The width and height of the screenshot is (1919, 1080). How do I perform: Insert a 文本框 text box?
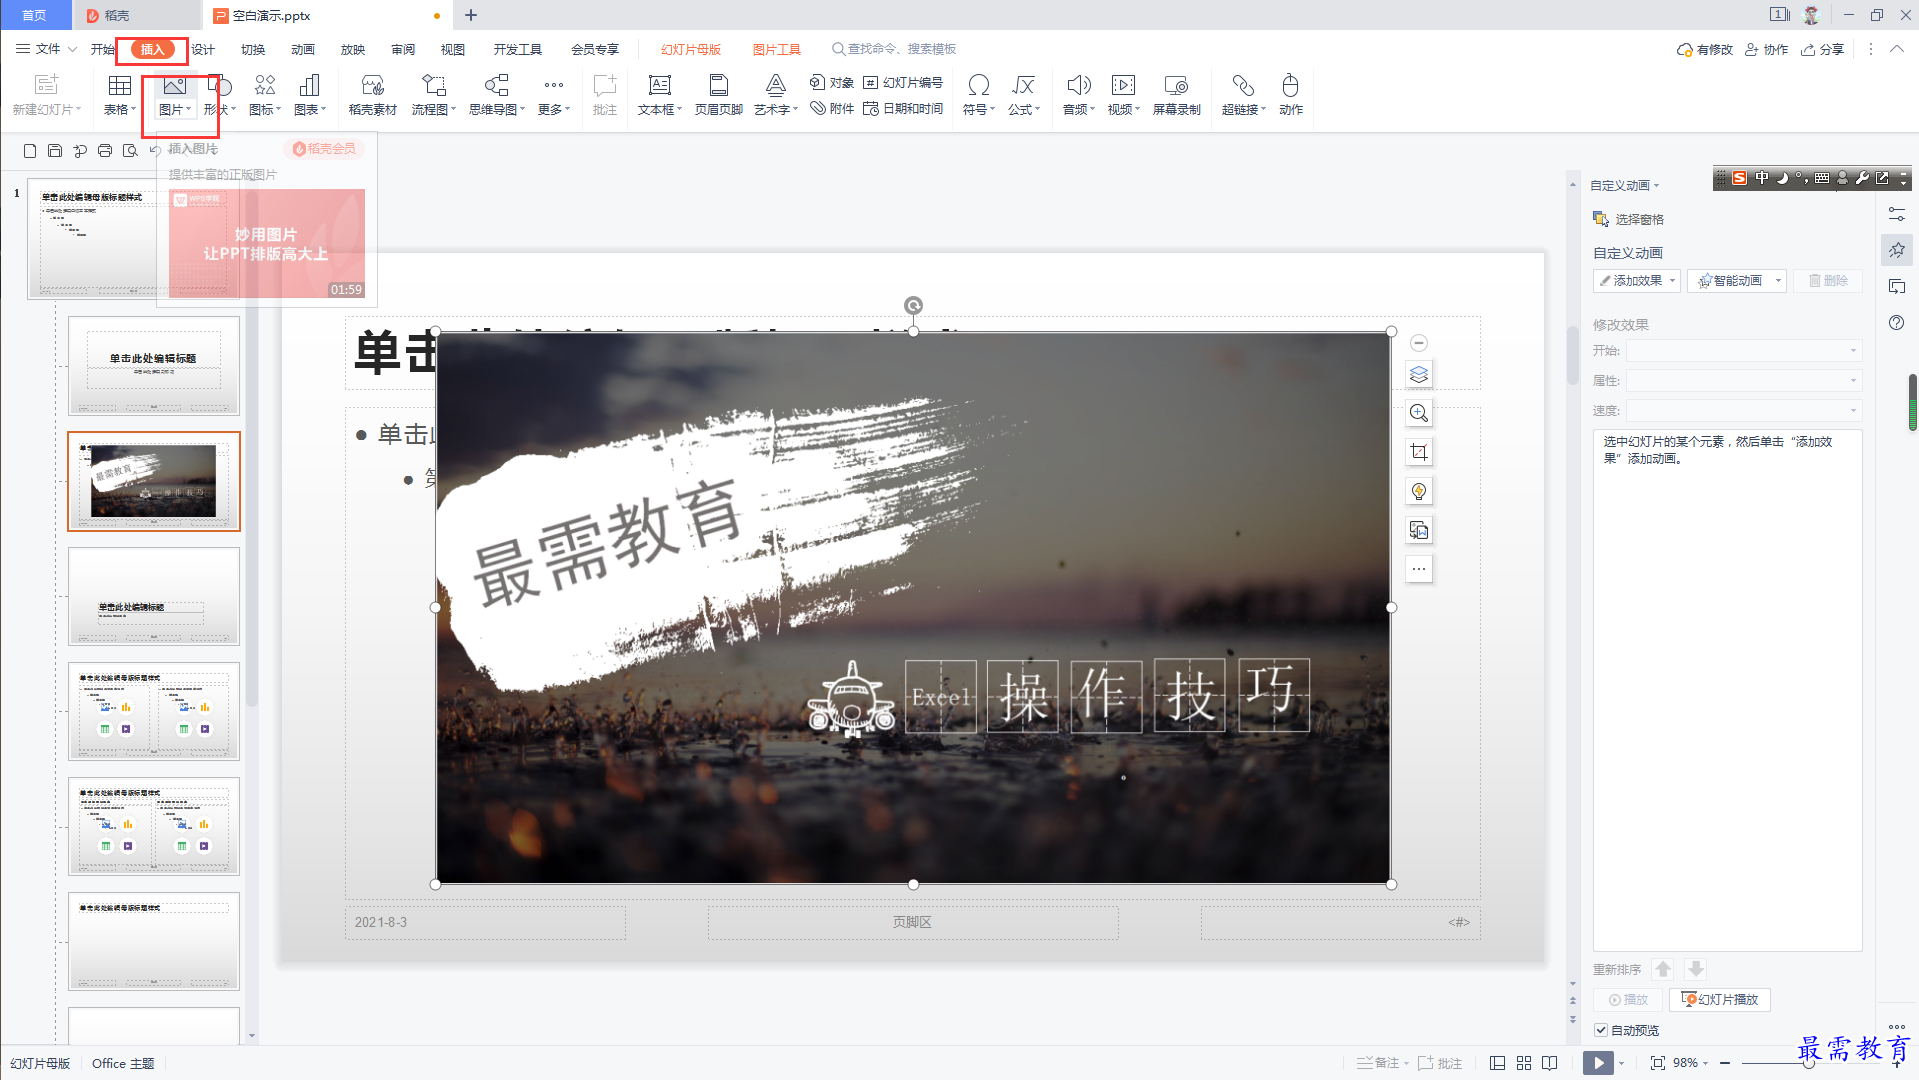coord(660,95)
